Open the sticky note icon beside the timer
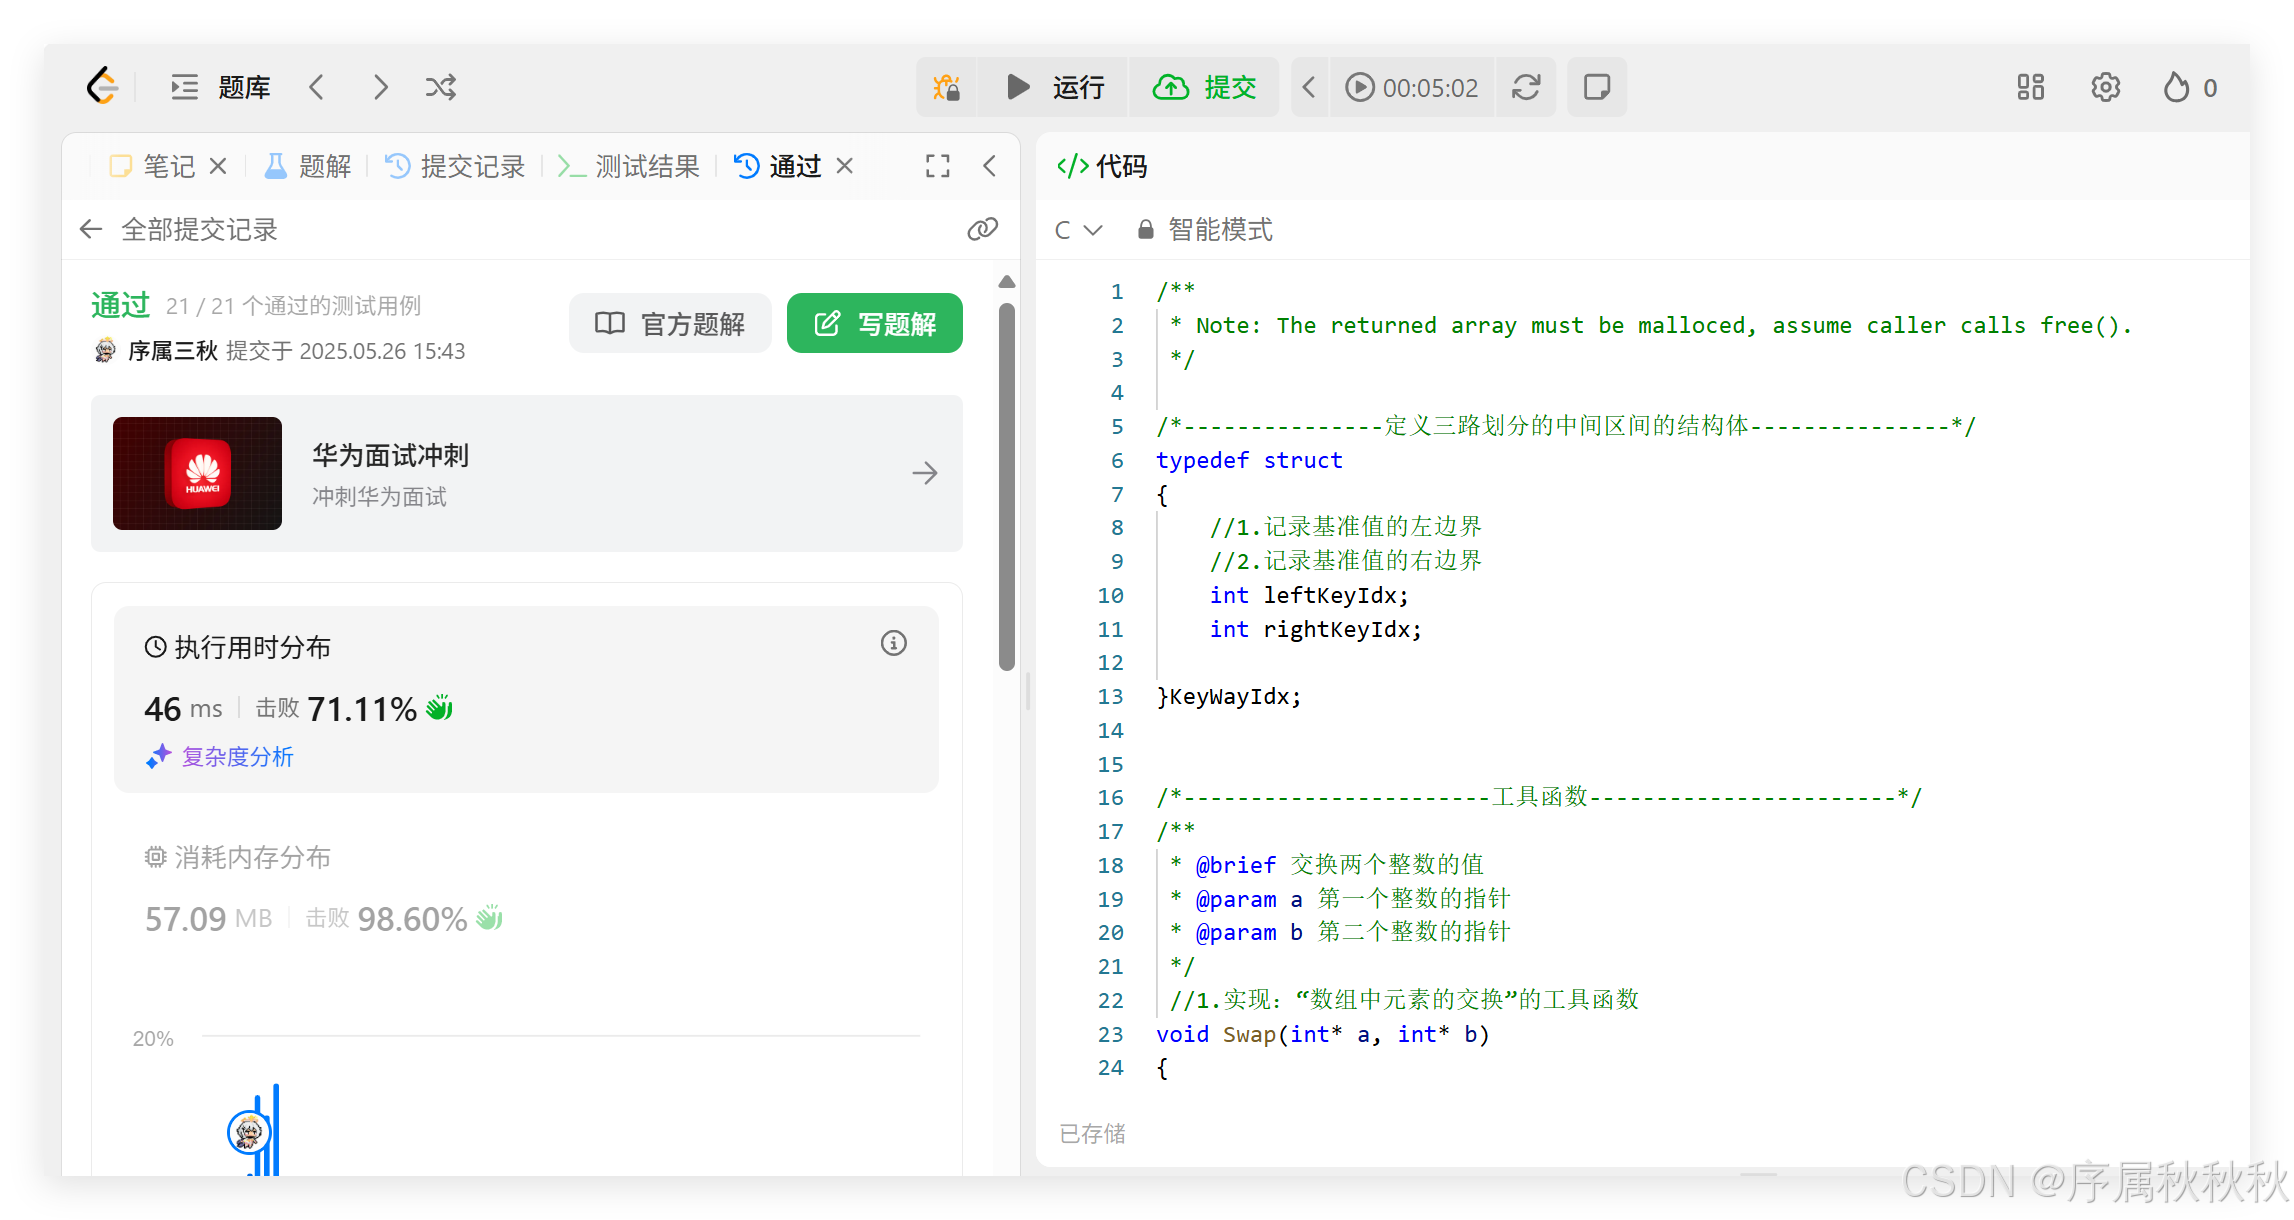Image resolution: width=2294 pixels, height=1220 pixels. 1595,87
